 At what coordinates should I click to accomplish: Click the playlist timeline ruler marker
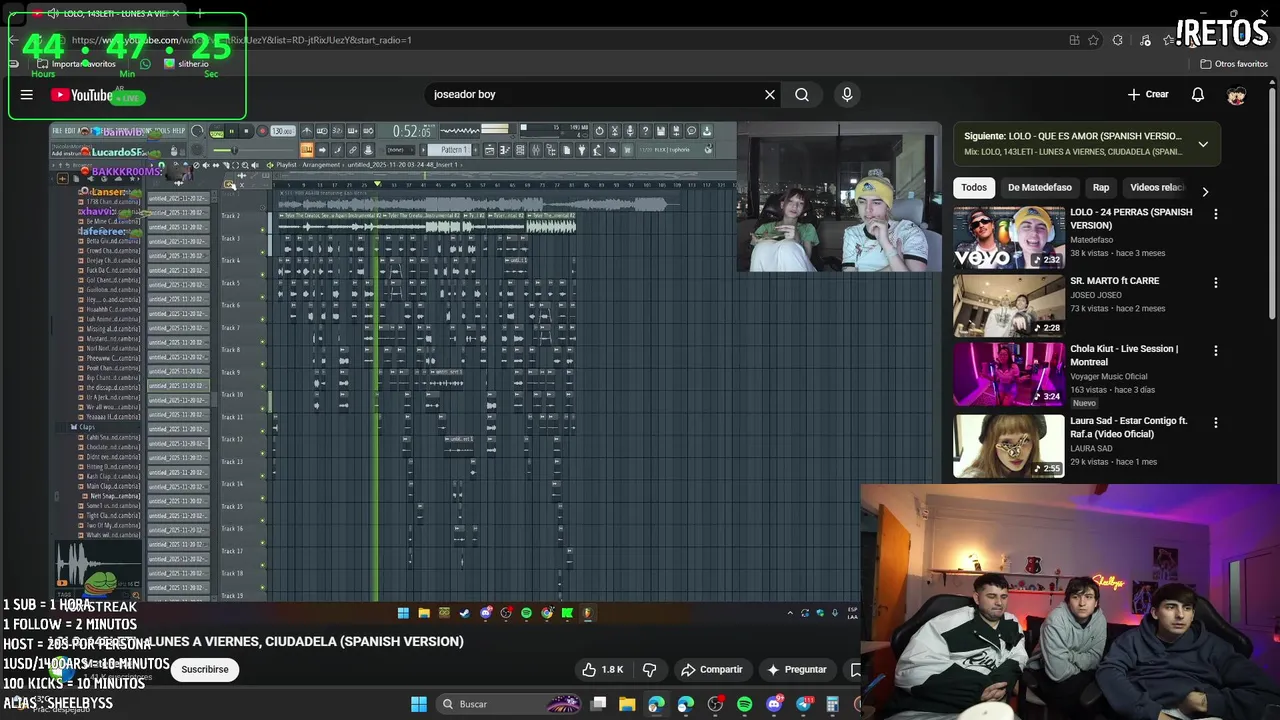377,184
